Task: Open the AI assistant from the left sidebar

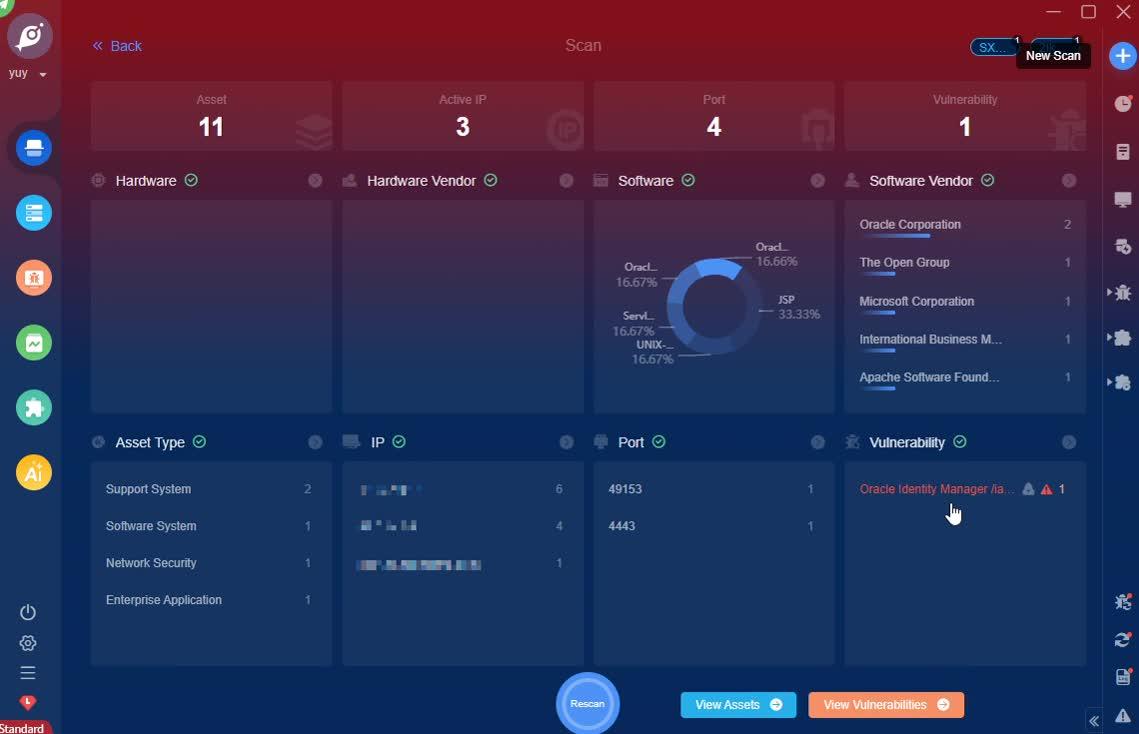Action: point(33,472)
